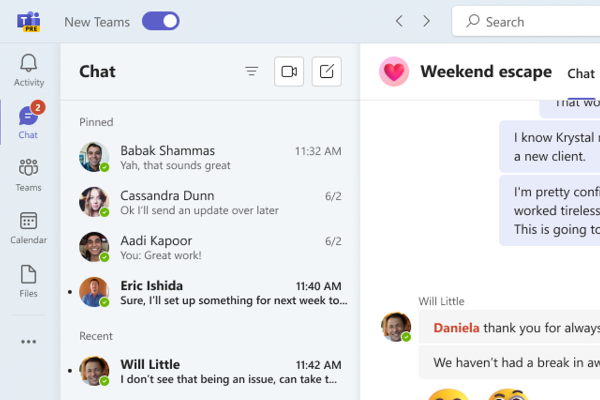This screenshot has height=400, width=600.
Task: Click the Weekend escape heart avatar
Action: tap(394, 72)
